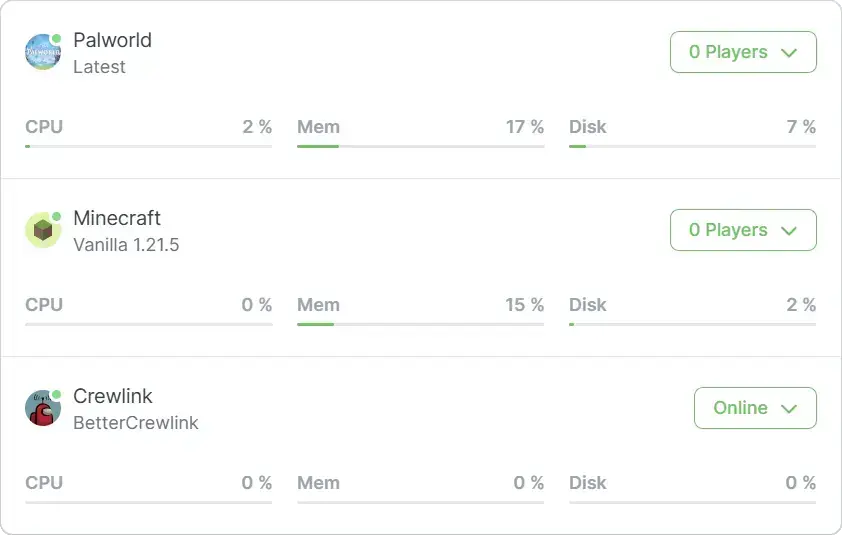Image resolution: width=842 pixels, height=535 pixels.
Task: Click Crewlink's green online status dot
Action: pyautogui.click(x=56, y=395)
